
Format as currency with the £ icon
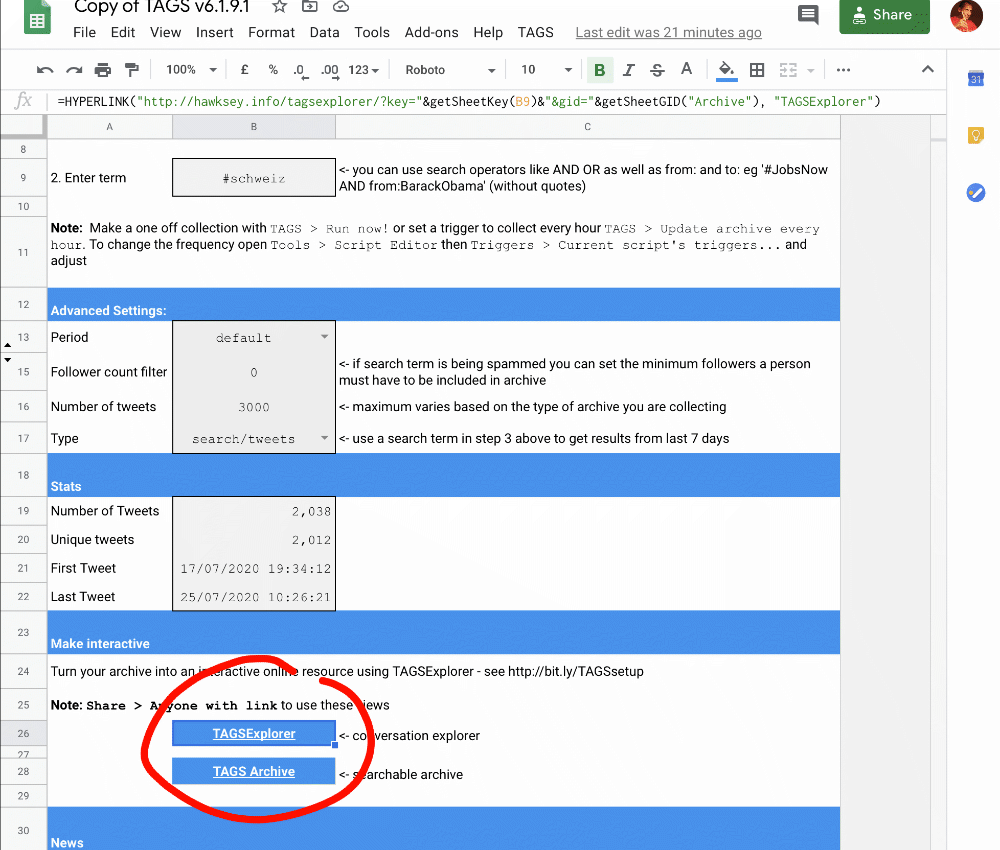244,70
